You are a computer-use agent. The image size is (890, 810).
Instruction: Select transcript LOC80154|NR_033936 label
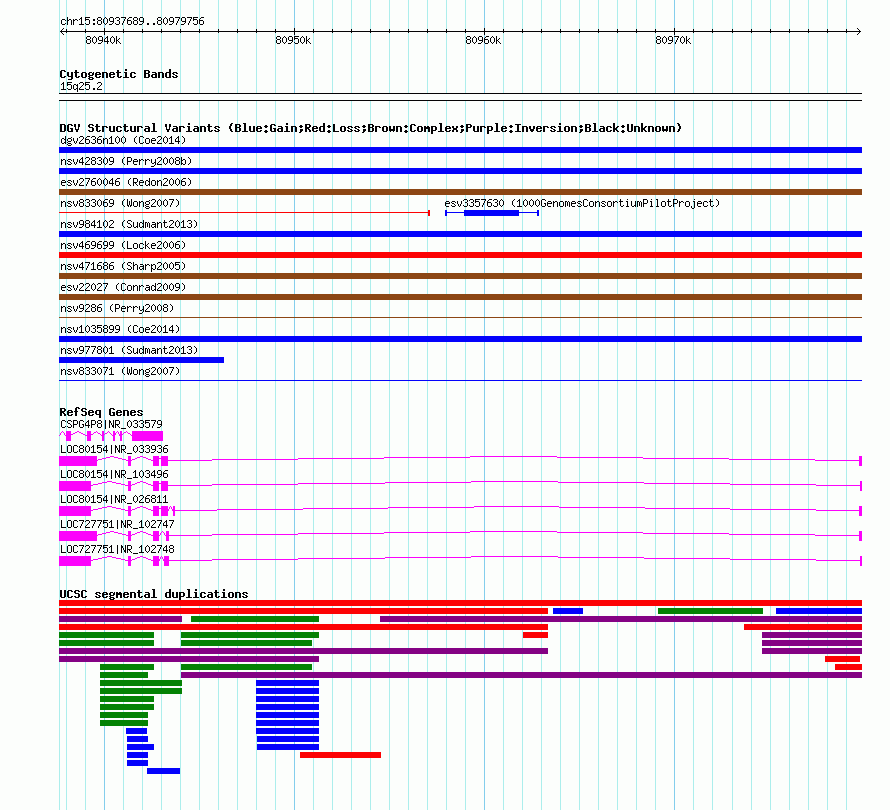114,450
